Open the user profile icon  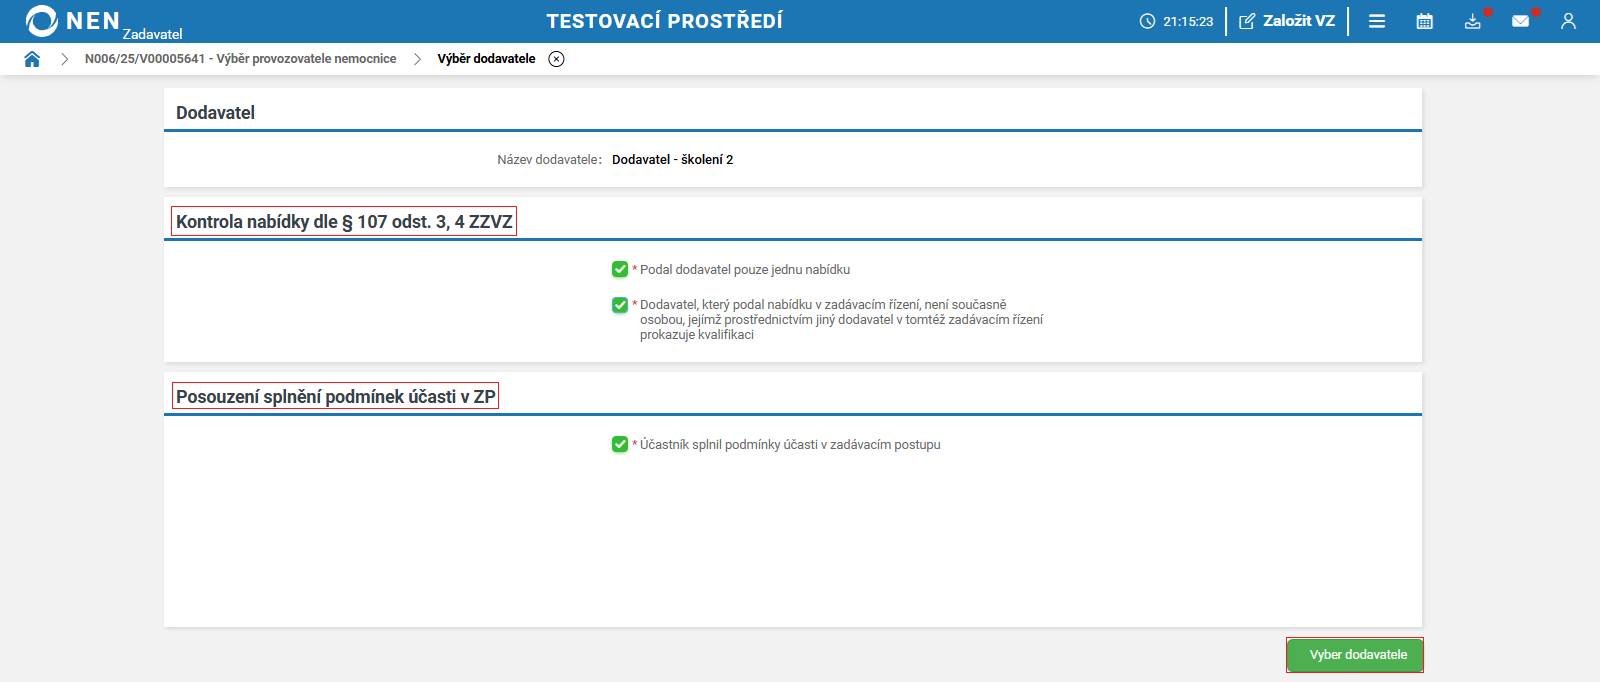click(x=1568, y=21)
